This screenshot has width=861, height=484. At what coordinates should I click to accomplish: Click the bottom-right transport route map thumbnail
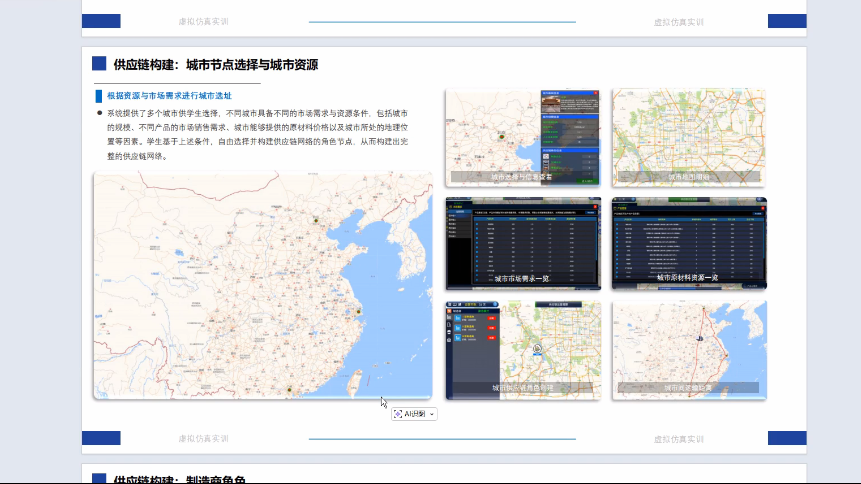688,349
